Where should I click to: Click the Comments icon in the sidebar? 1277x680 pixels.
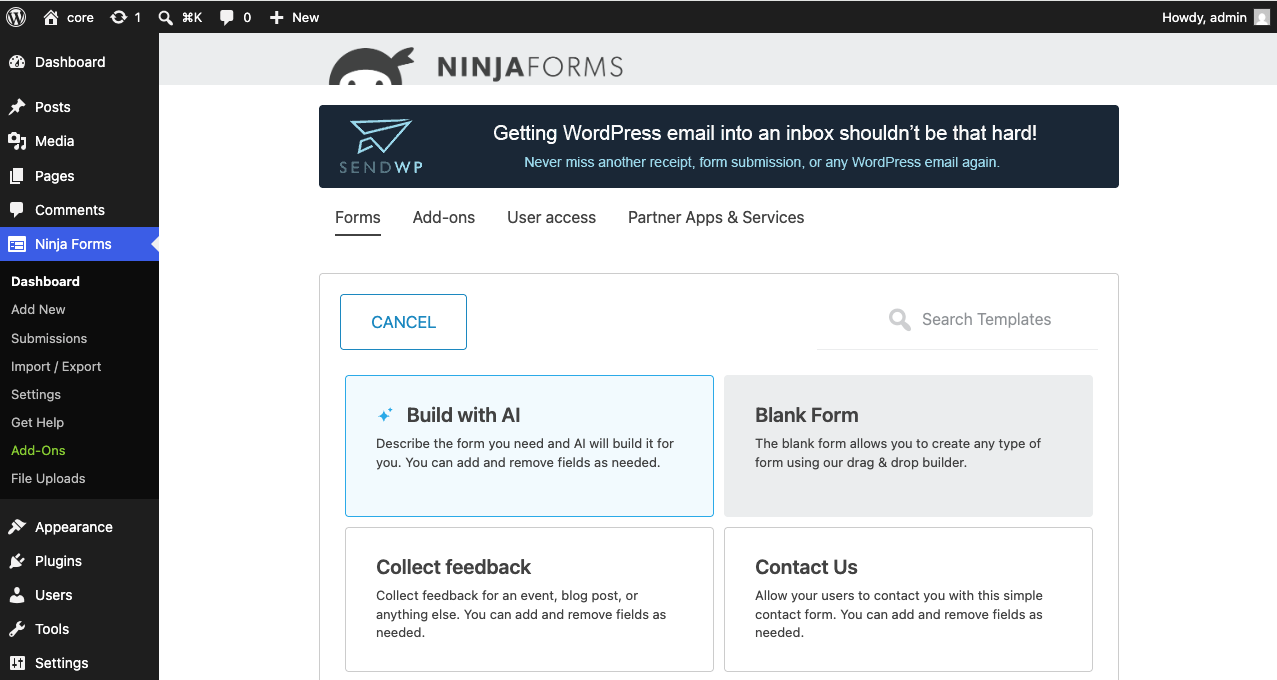(17, 210)
